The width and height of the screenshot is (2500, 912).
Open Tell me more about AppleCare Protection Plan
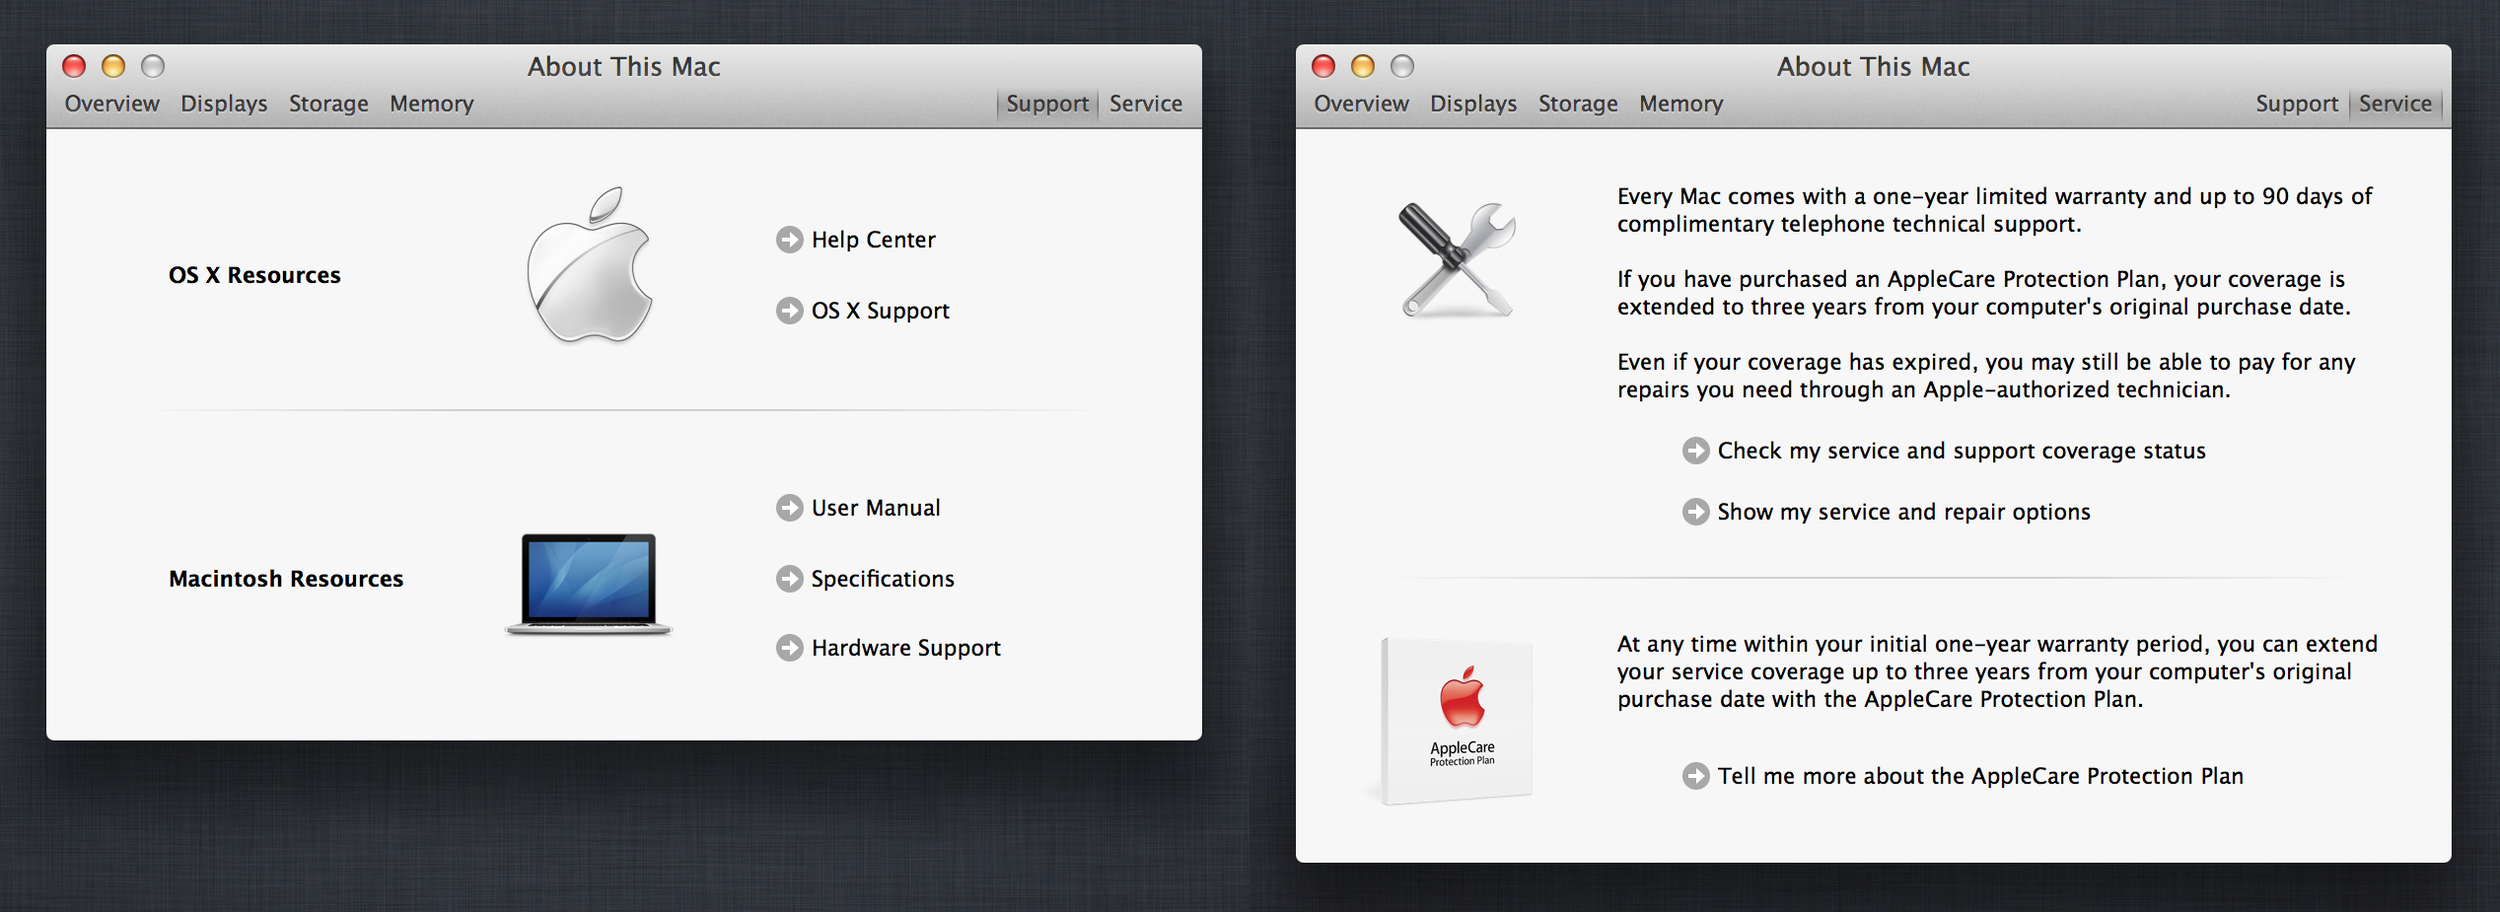tap(1980, 776)
